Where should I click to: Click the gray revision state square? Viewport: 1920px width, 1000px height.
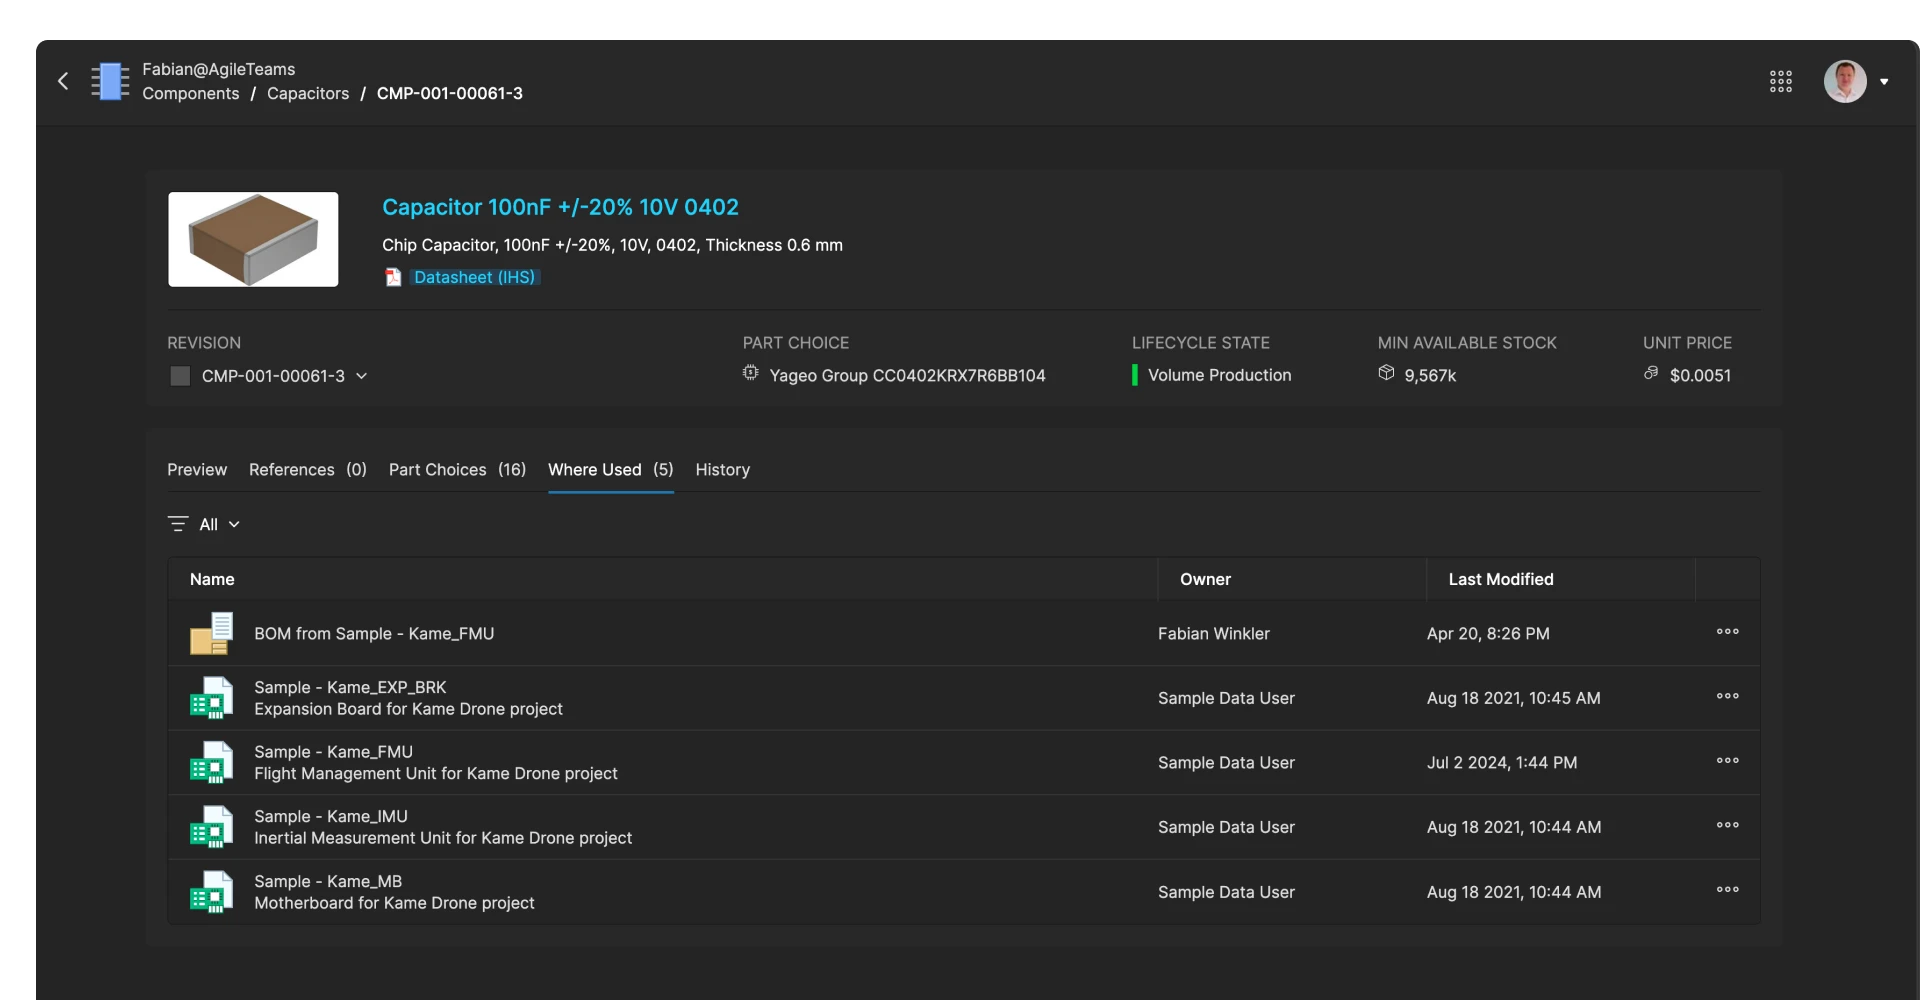point(180,376)
